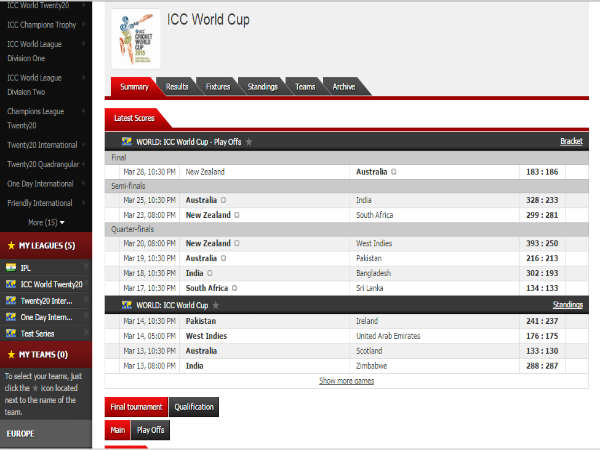
Task: Click the globe icon in Play Offs header
Action: [x=127, y=141]
